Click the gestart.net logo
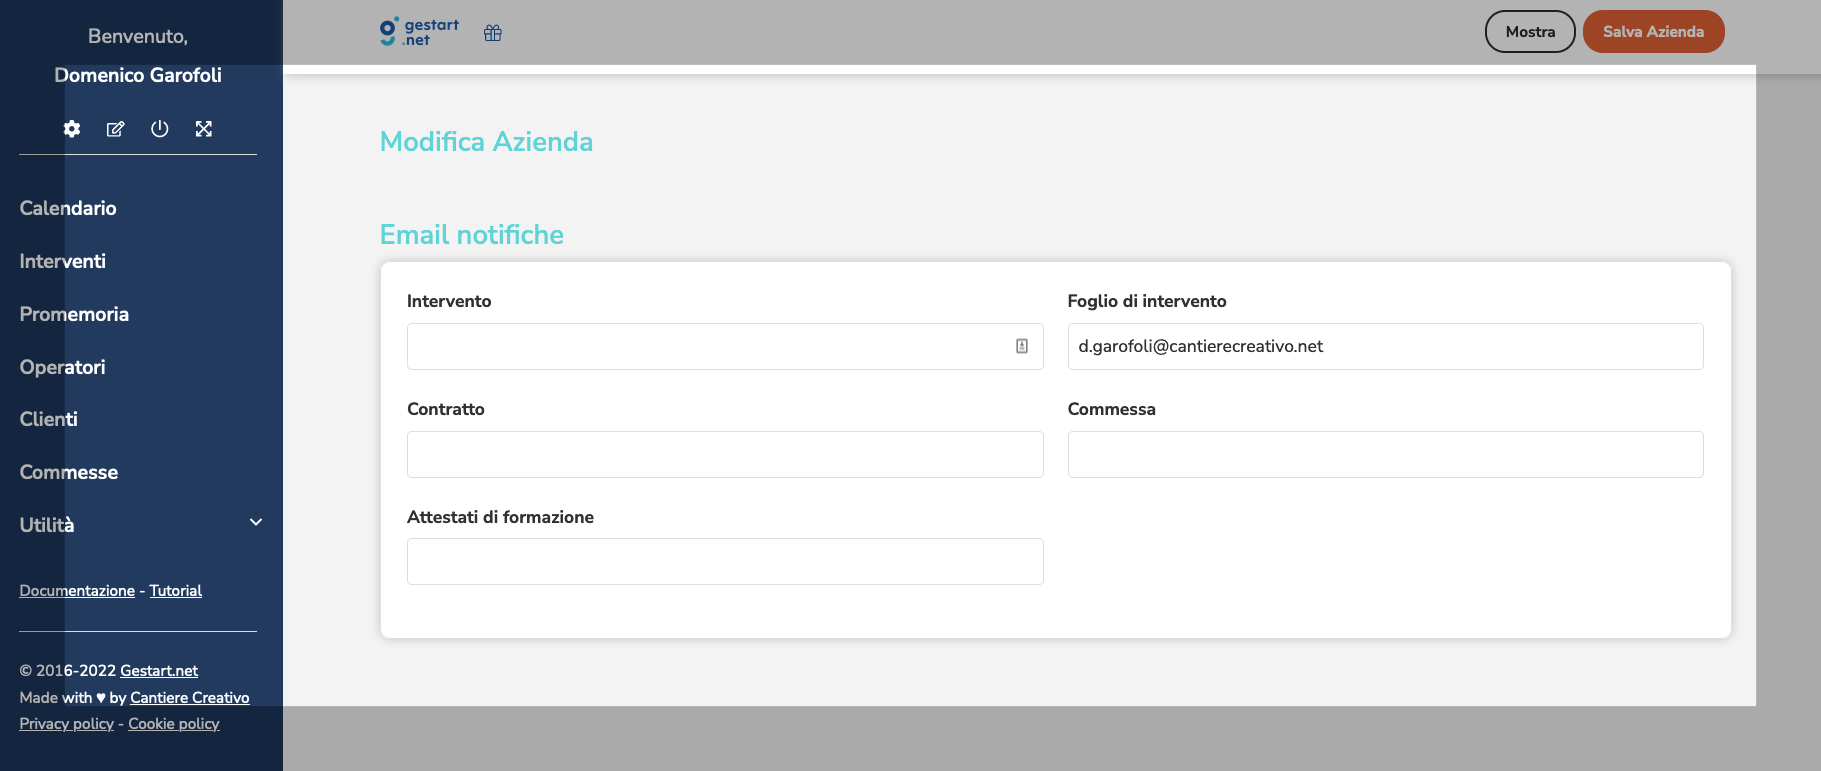This screenshot has width=1821, height=771. point(419,32)
